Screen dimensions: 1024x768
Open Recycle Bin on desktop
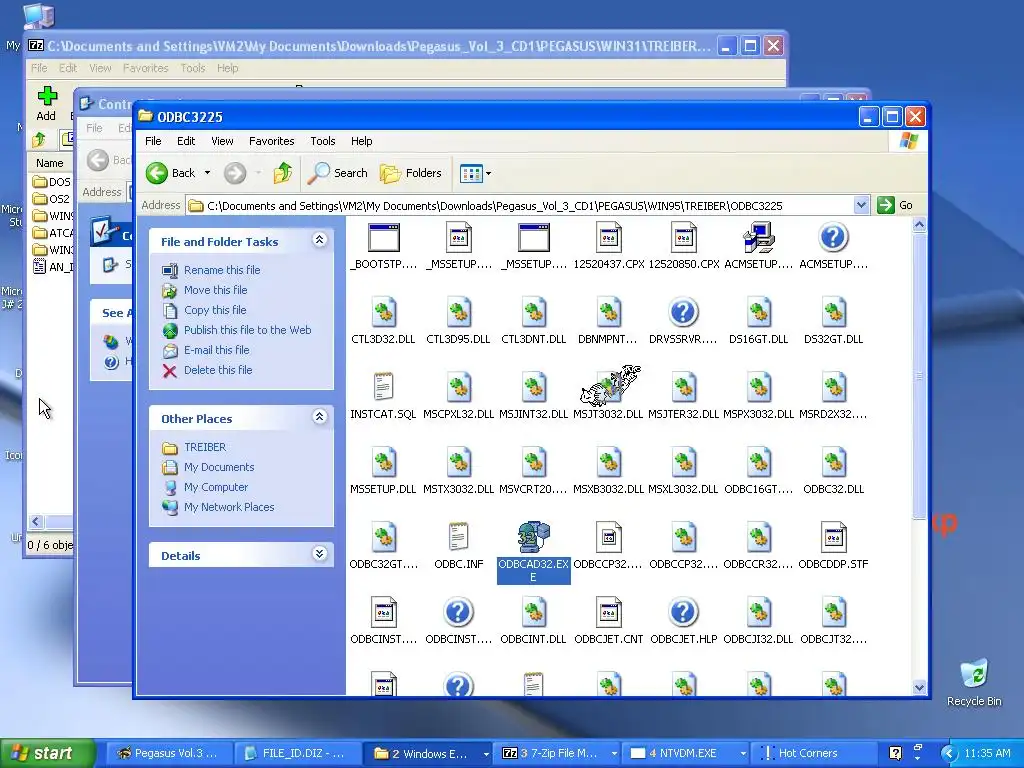[974, 682]
